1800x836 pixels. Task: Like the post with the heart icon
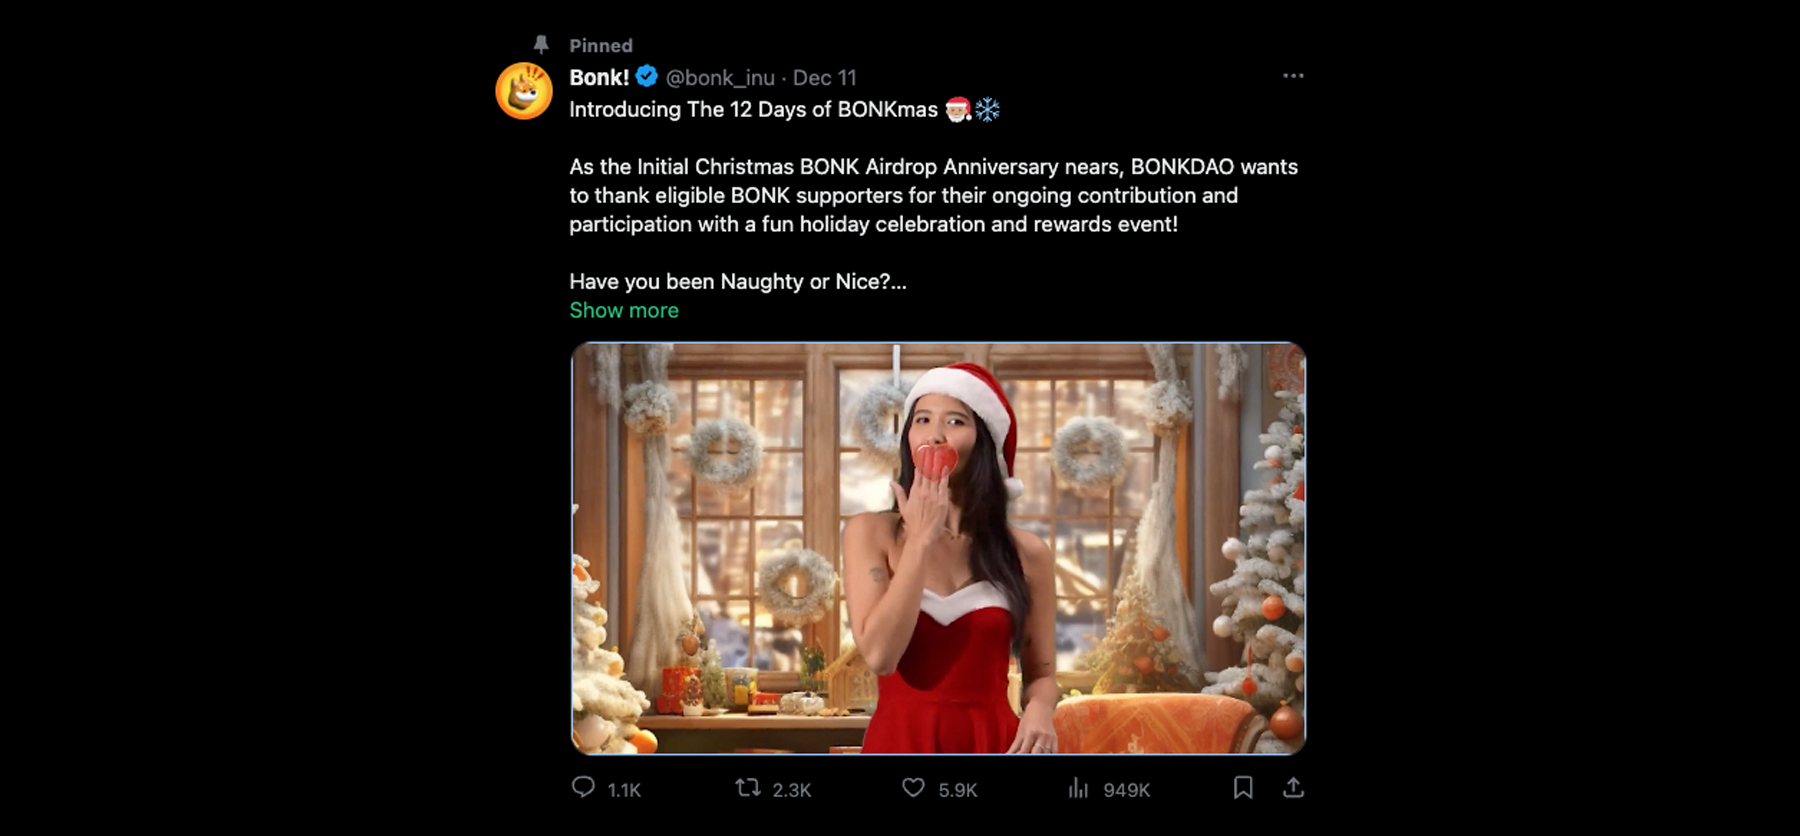tap(913, 788)
